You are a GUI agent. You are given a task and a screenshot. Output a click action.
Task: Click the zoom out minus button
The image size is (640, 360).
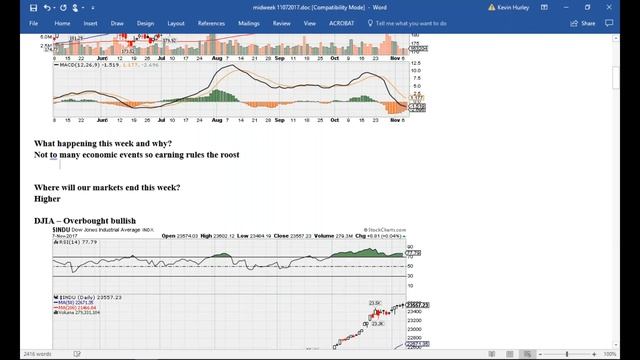coord(540,354)
